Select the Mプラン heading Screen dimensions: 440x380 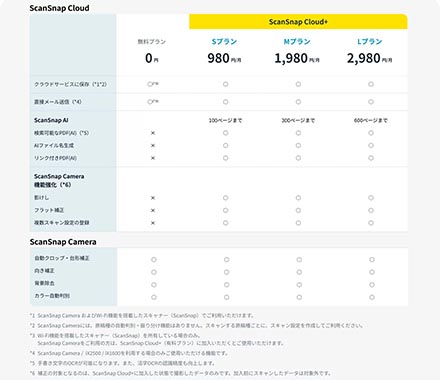[297, 42]
